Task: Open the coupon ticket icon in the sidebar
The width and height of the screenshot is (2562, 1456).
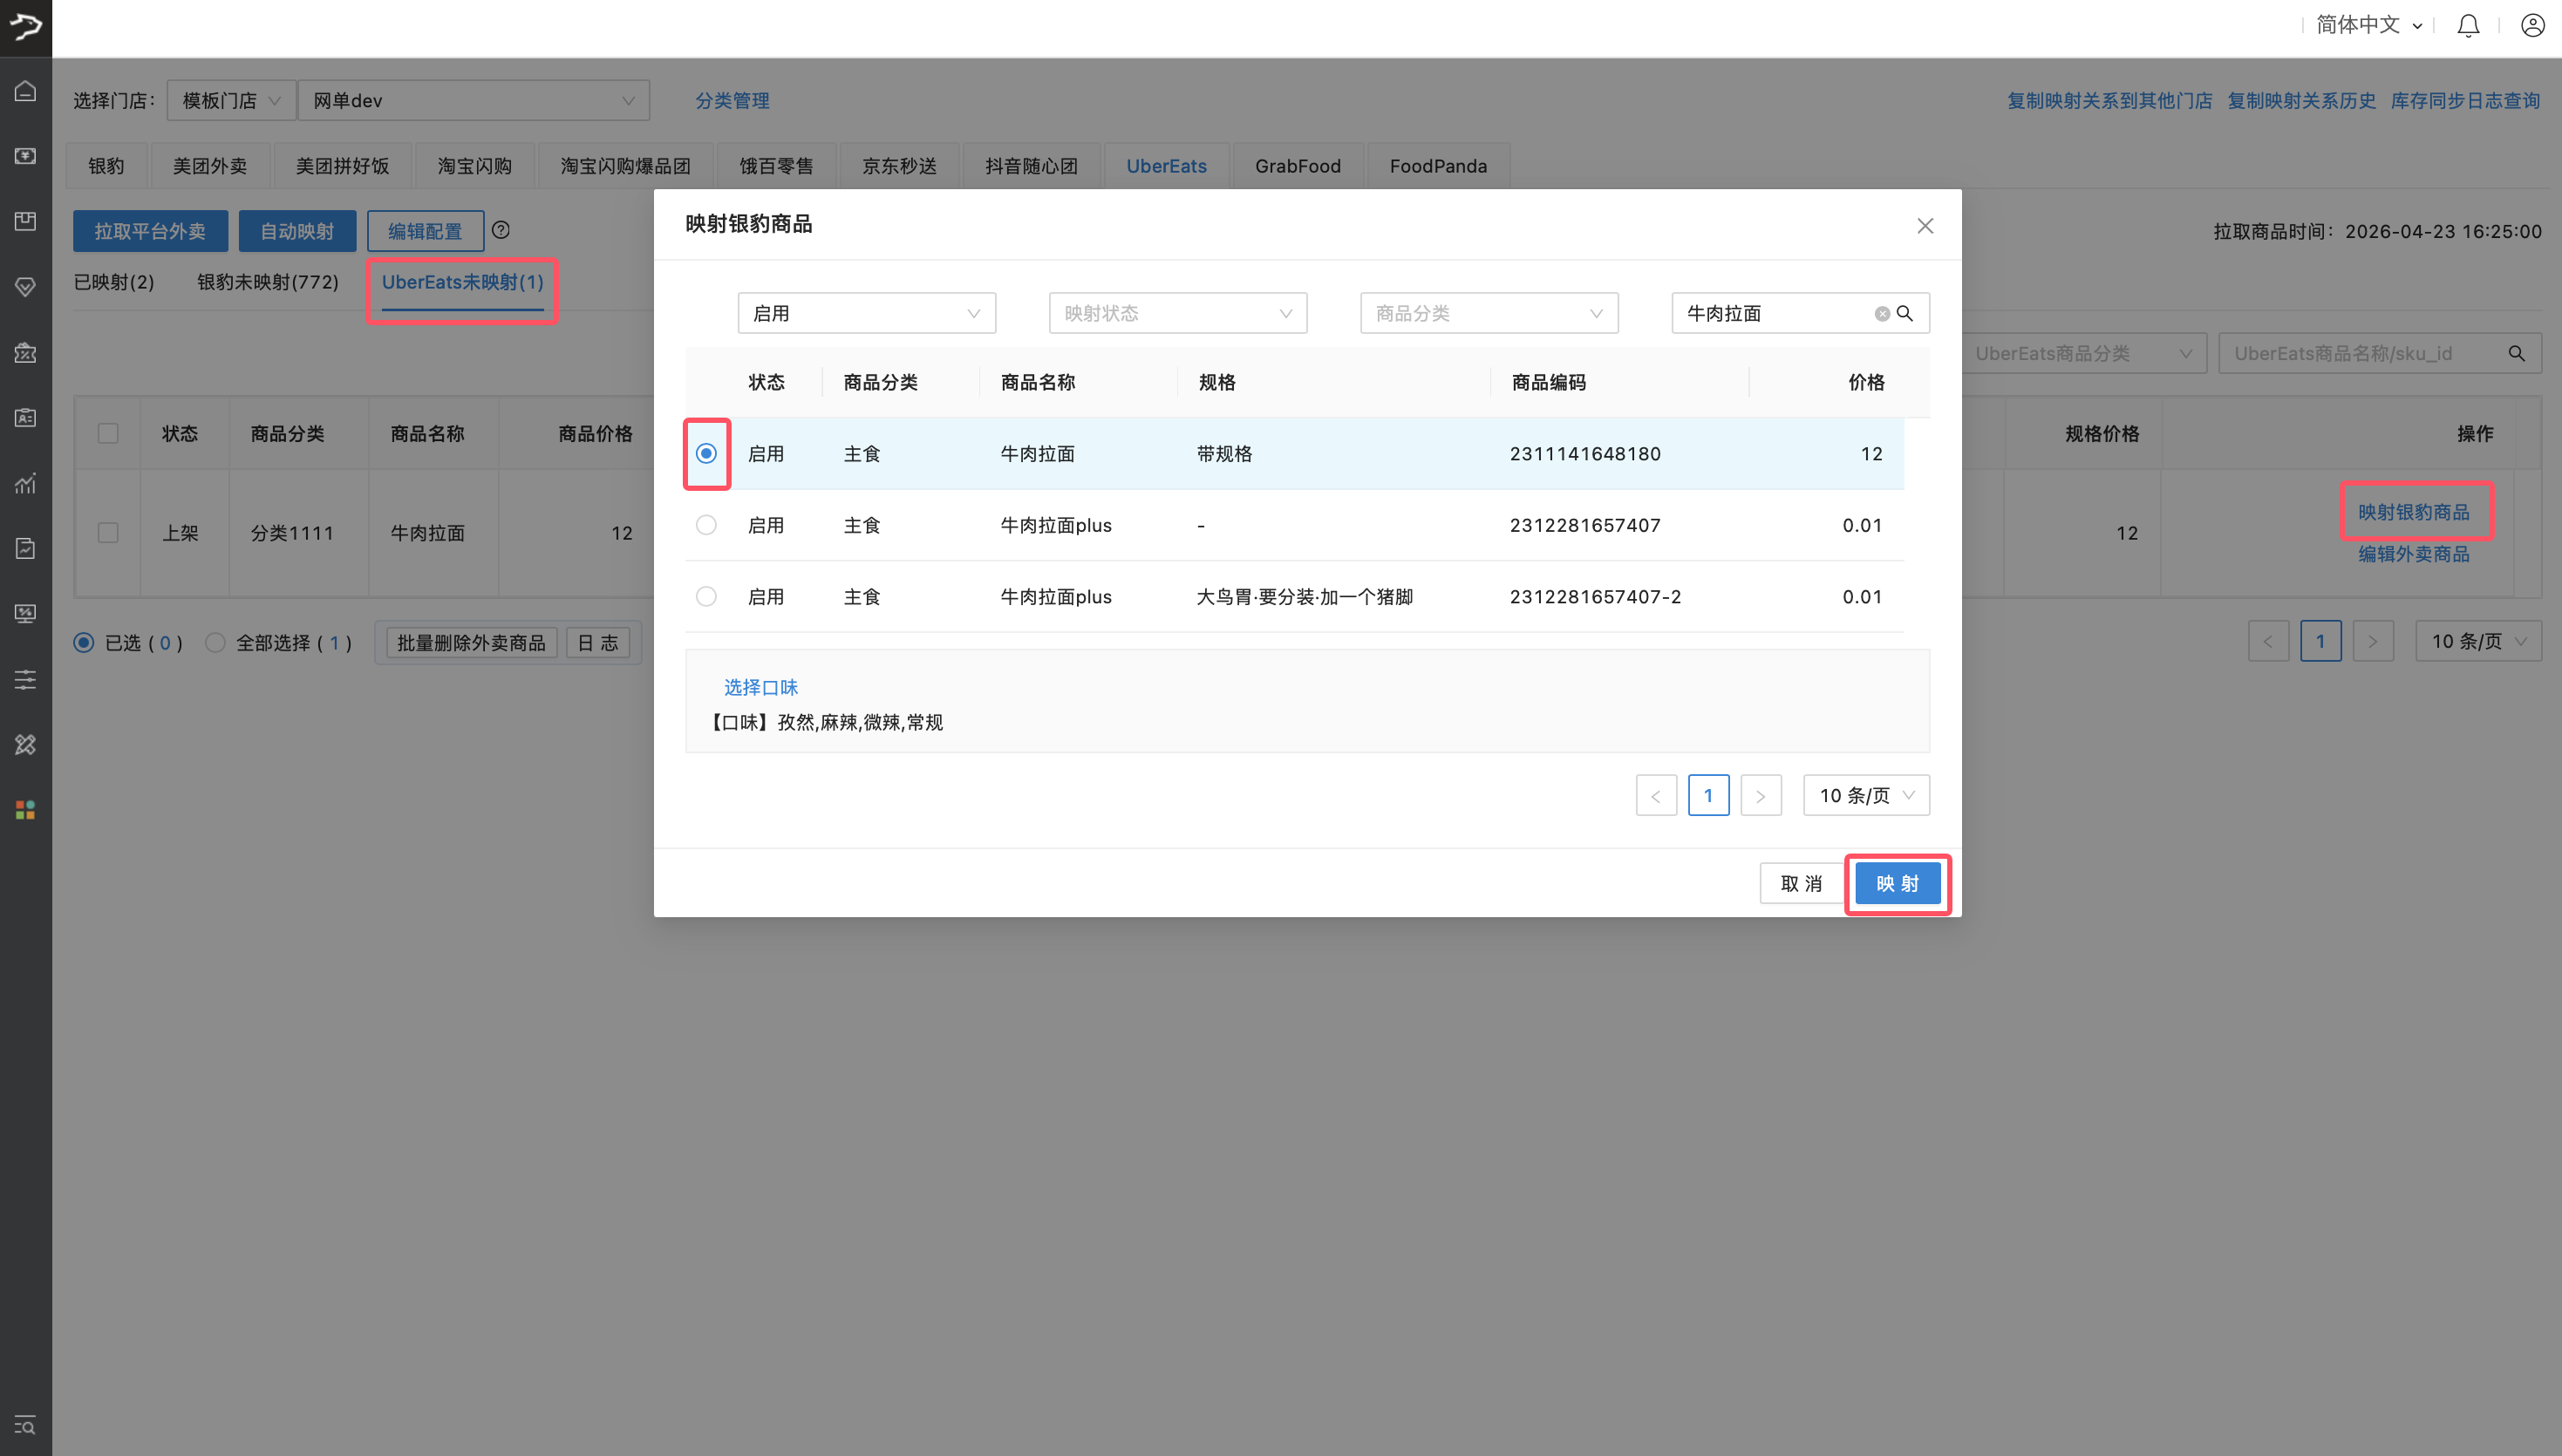Action: pyautogui.click(x=26, y=352)
